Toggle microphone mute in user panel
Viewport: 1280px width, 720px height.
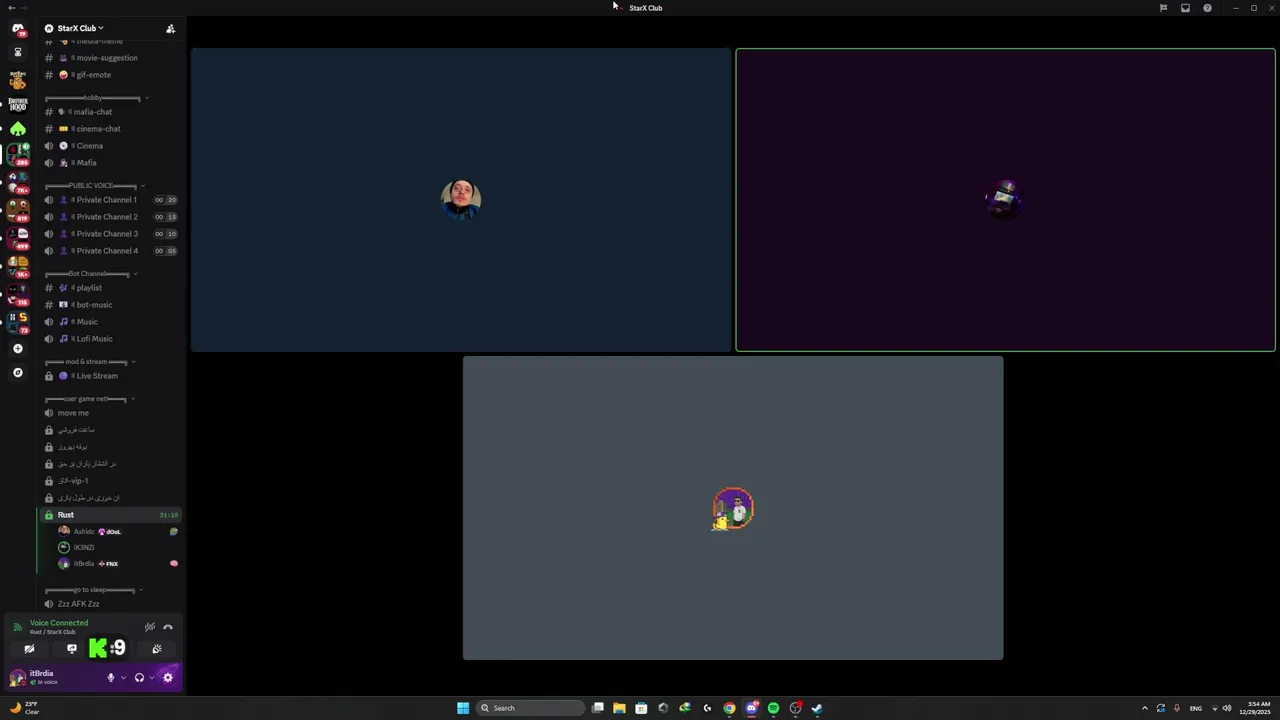click(111, 677)
